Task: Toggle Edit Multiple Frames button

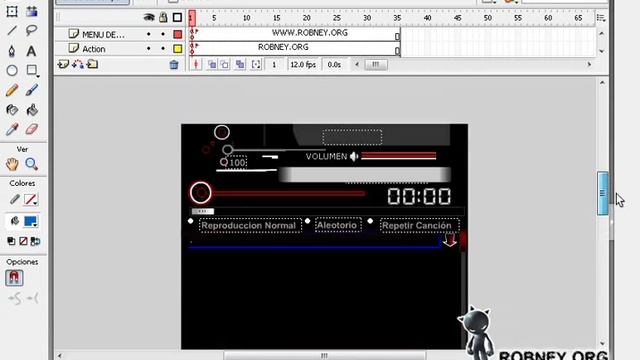Action: tap(240, 64)
